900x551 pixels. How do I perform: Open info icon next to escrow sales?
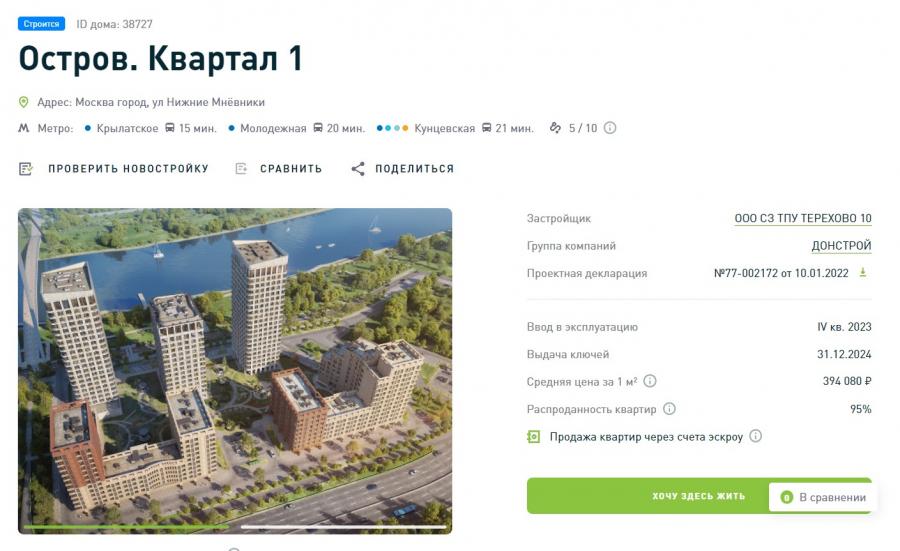[756, 436]
